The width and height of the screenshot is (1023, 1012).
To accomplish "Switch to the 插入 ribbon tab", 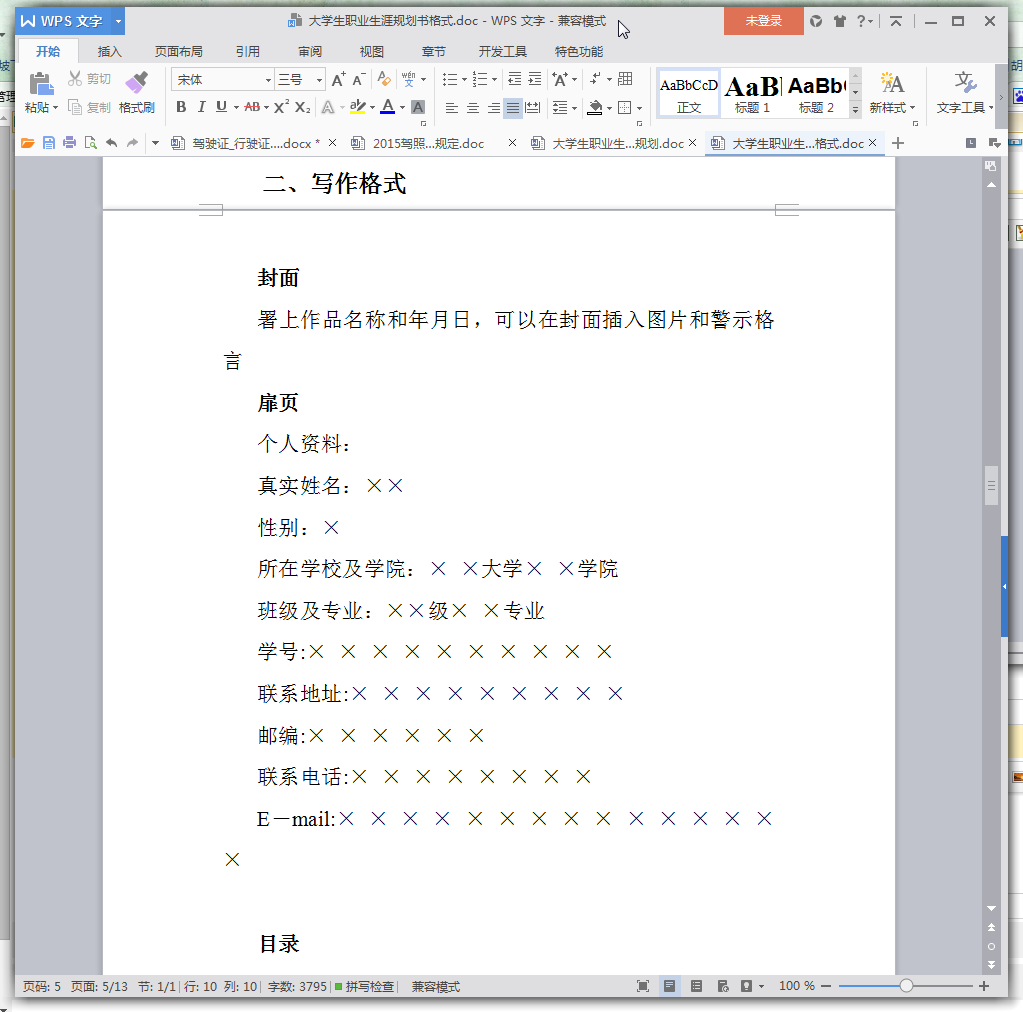I will click(x=110, y=51).
